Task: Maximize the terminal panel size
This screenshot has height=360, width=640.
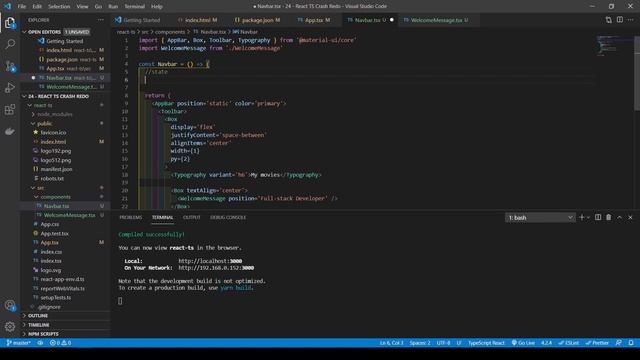Action: coord(620,218)
